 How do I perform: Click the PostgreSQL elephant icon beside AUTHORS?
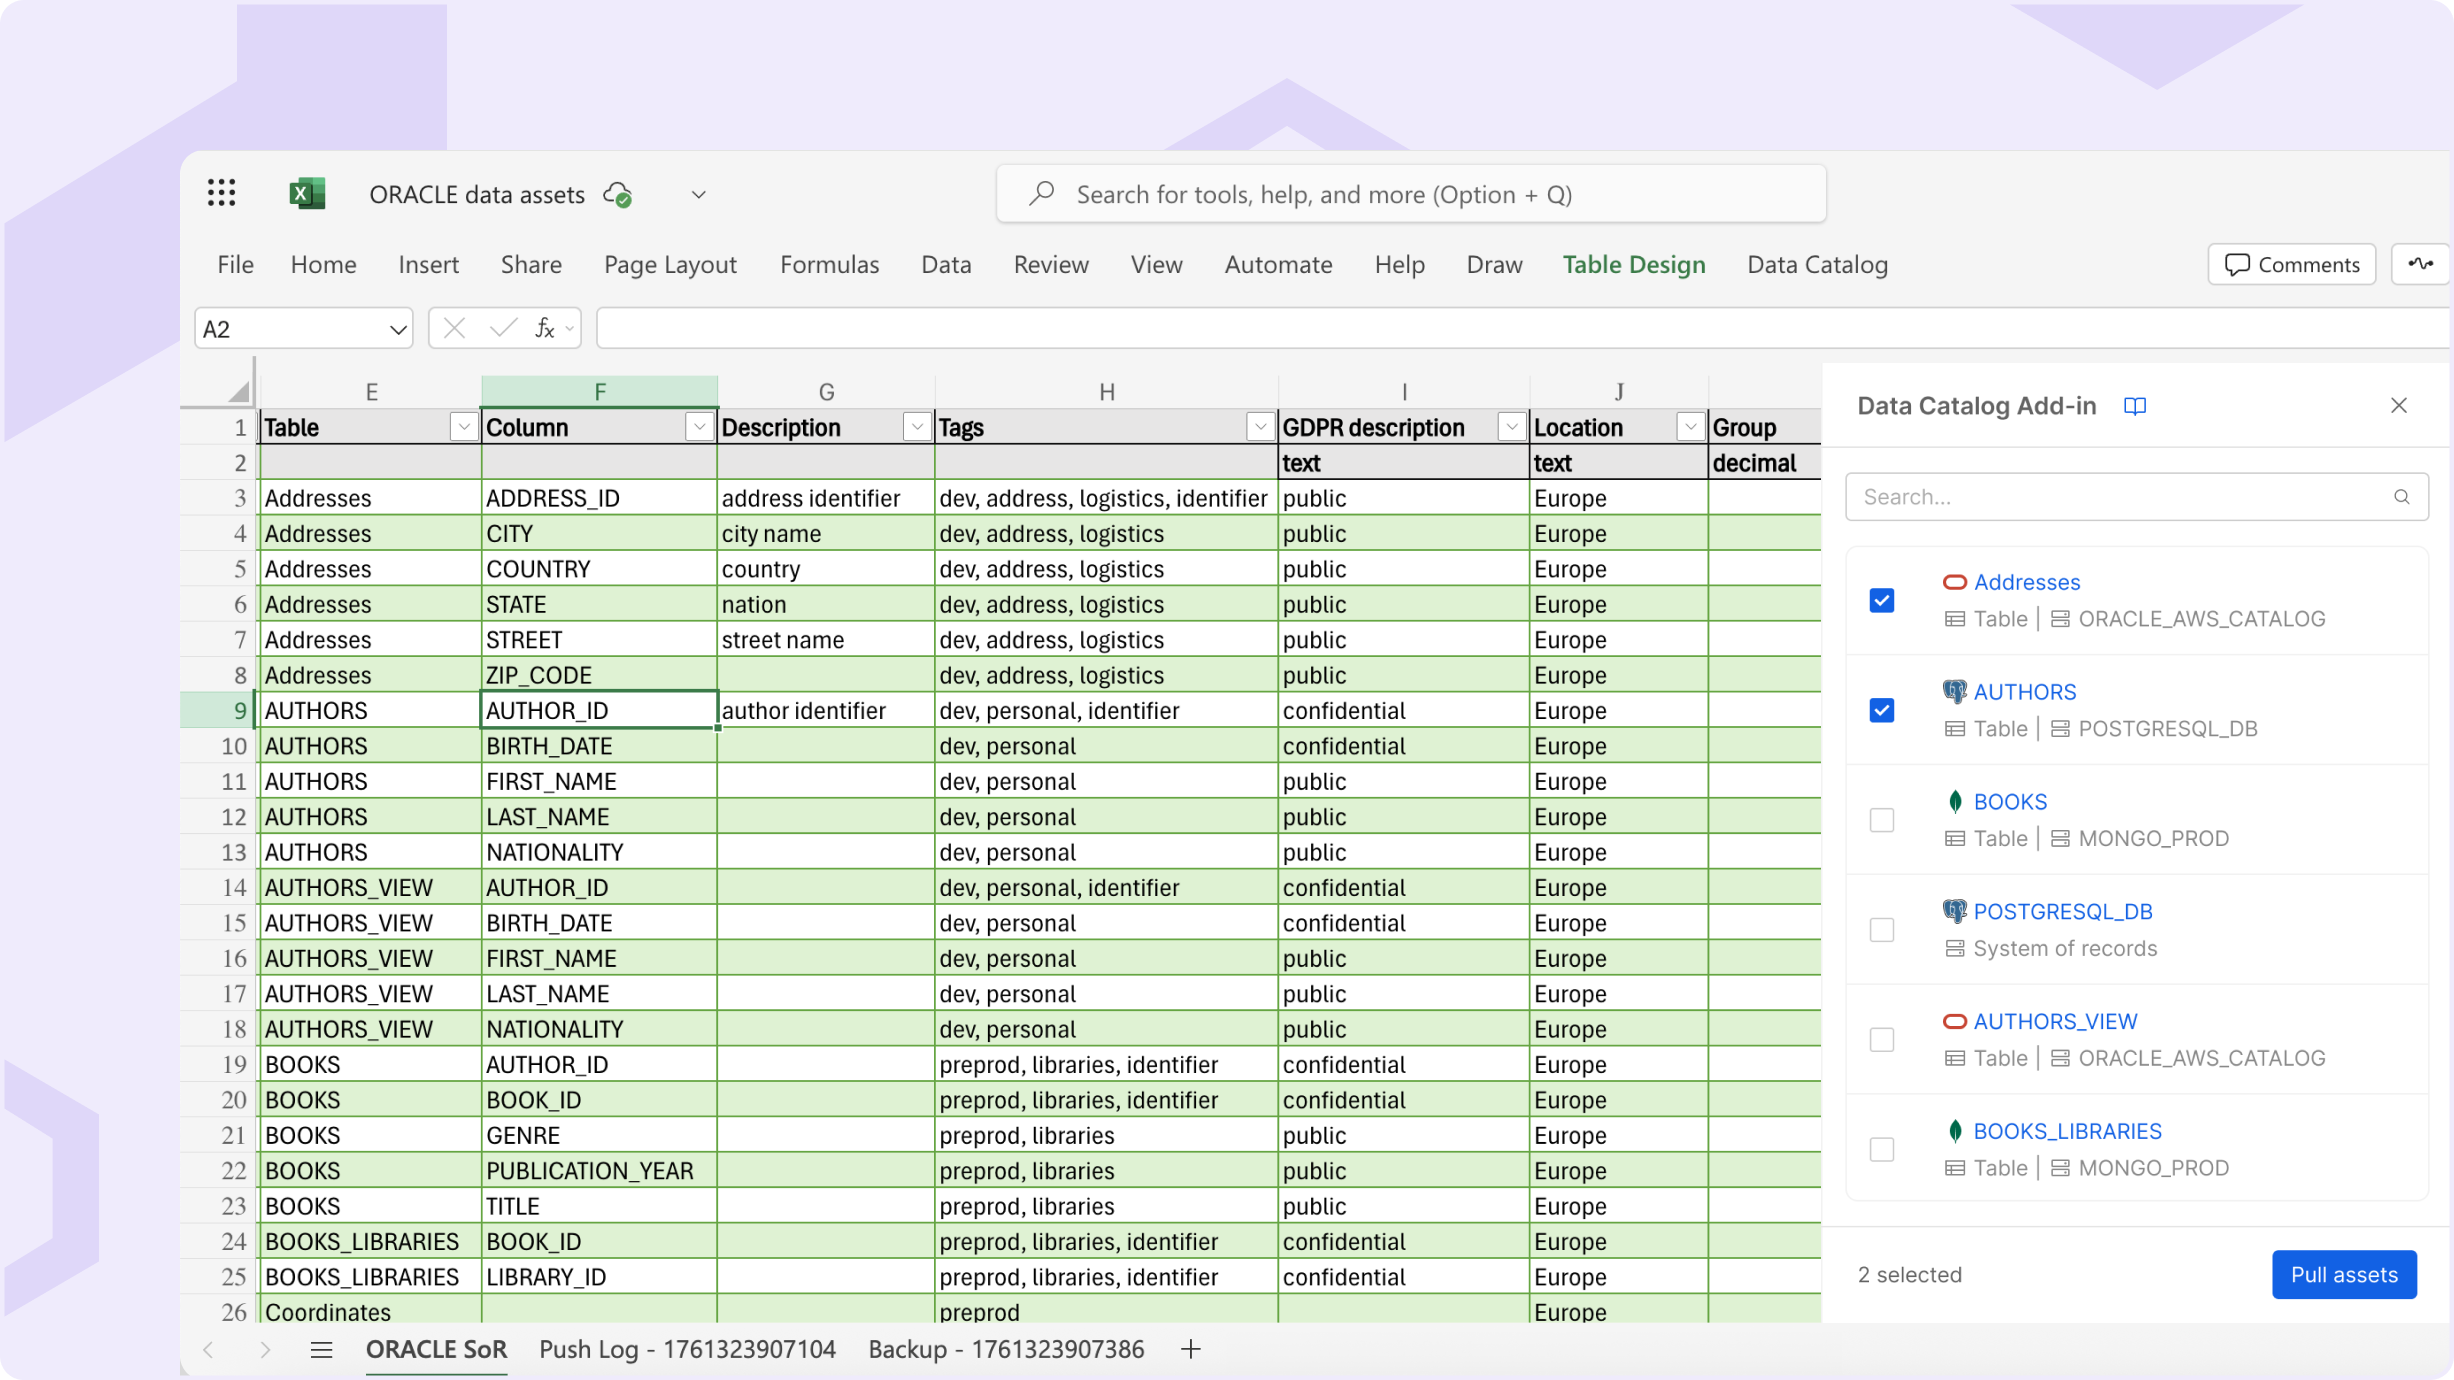(x=1953, y=691)
